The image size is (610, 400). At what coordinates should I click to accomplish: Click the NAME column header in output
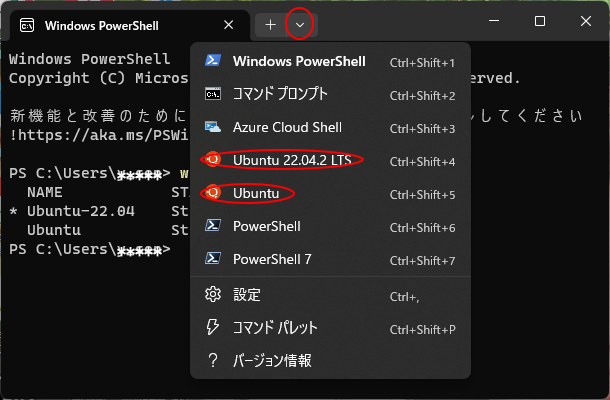click(x=45, y=192)
